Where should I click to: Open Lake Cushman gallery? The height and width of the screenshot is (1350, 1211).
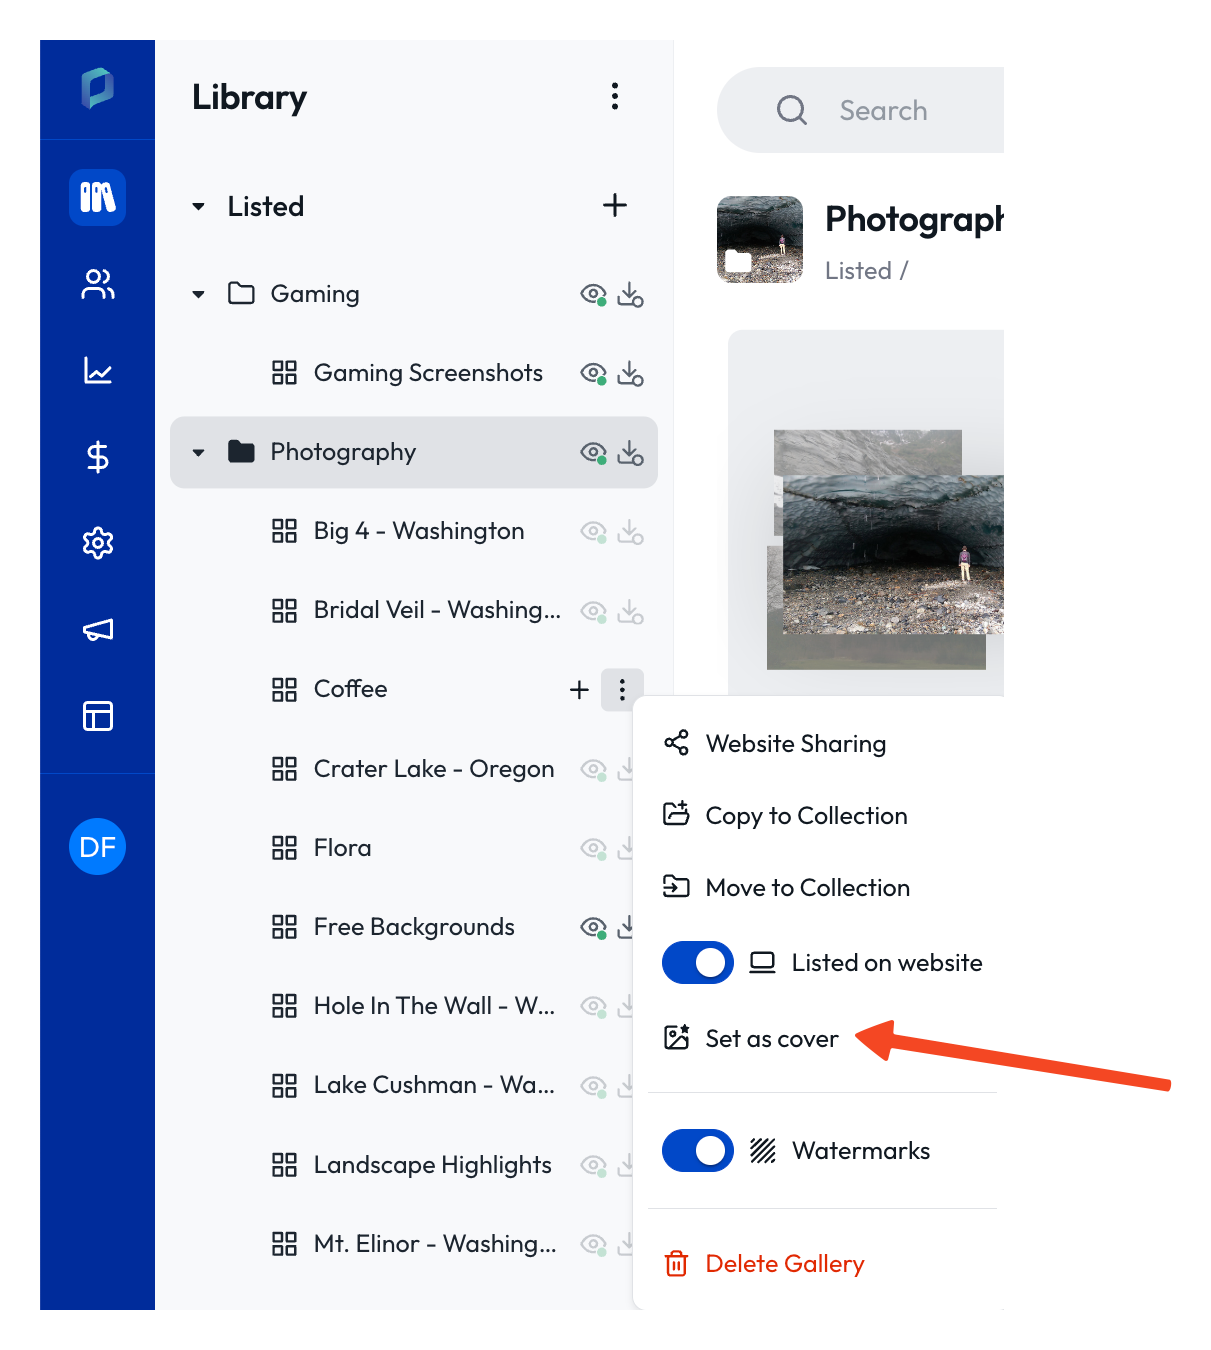pos(434,1085)
